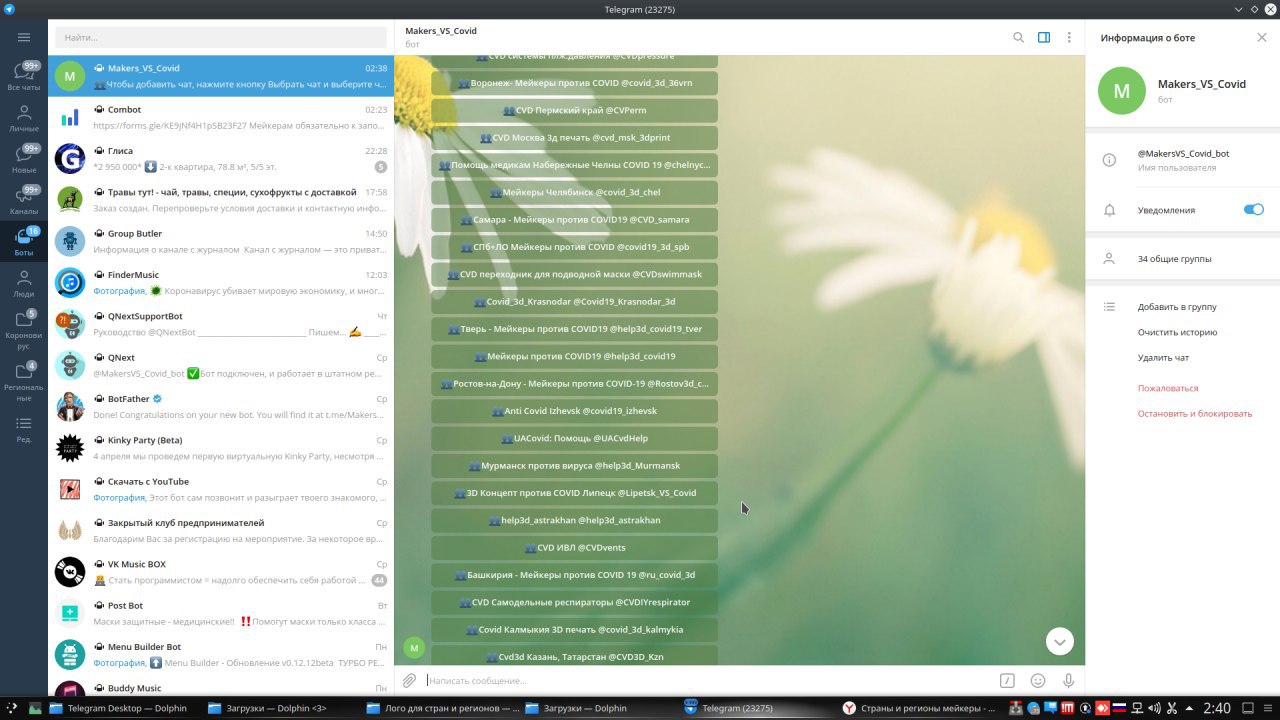Open the 'Региональные' folder
The image size is (1280, 720).
(24, 380)
